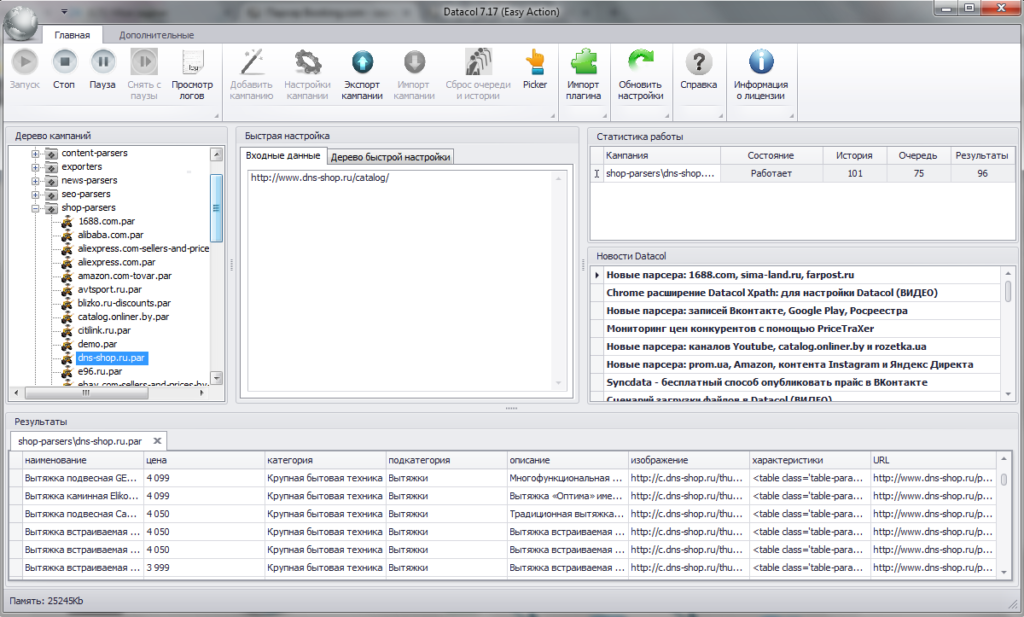Viewport: 1024px width, 617px height.
Task: Select dns-shop.ru.par campaign
Action: tap(112, 358)
